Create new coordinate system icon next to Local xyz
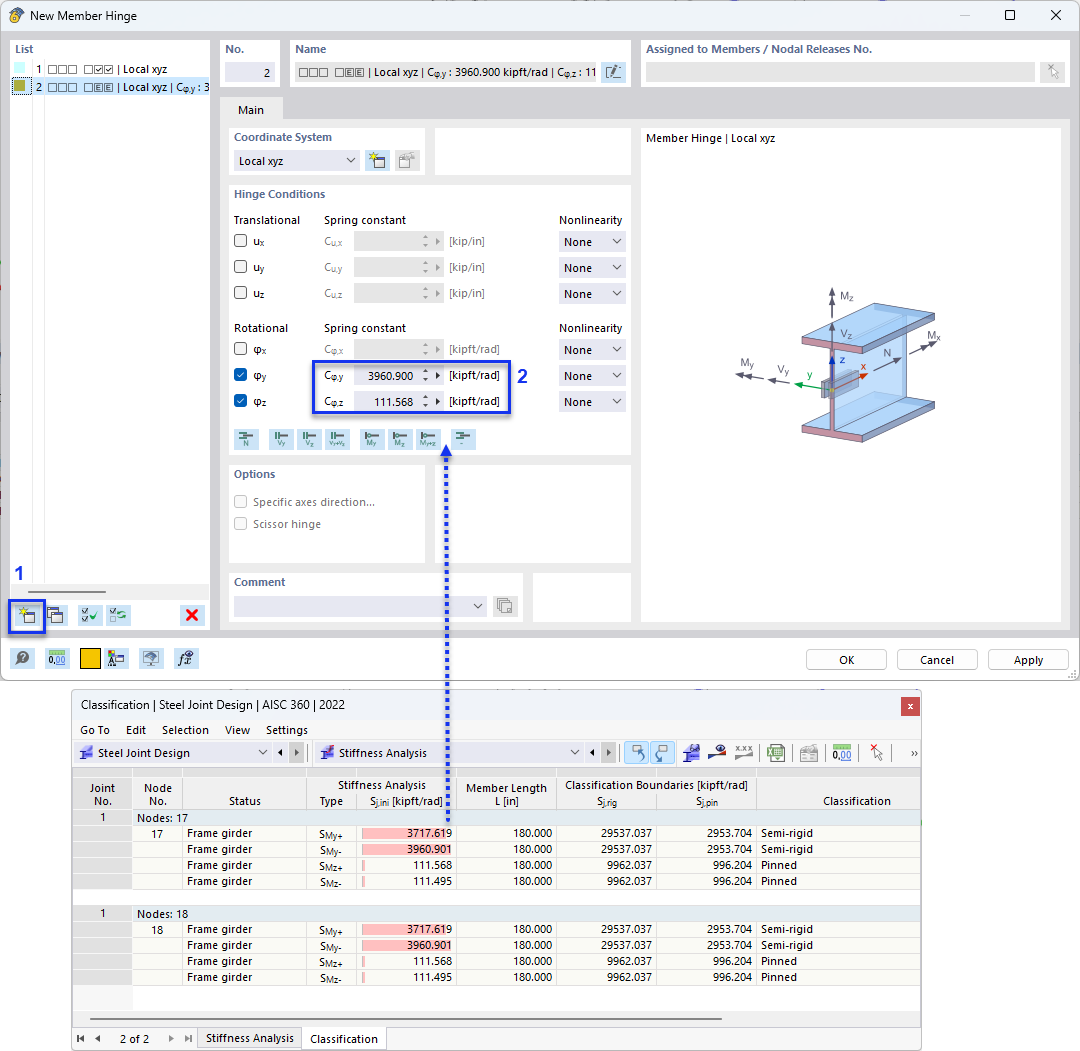 [377, 161]
